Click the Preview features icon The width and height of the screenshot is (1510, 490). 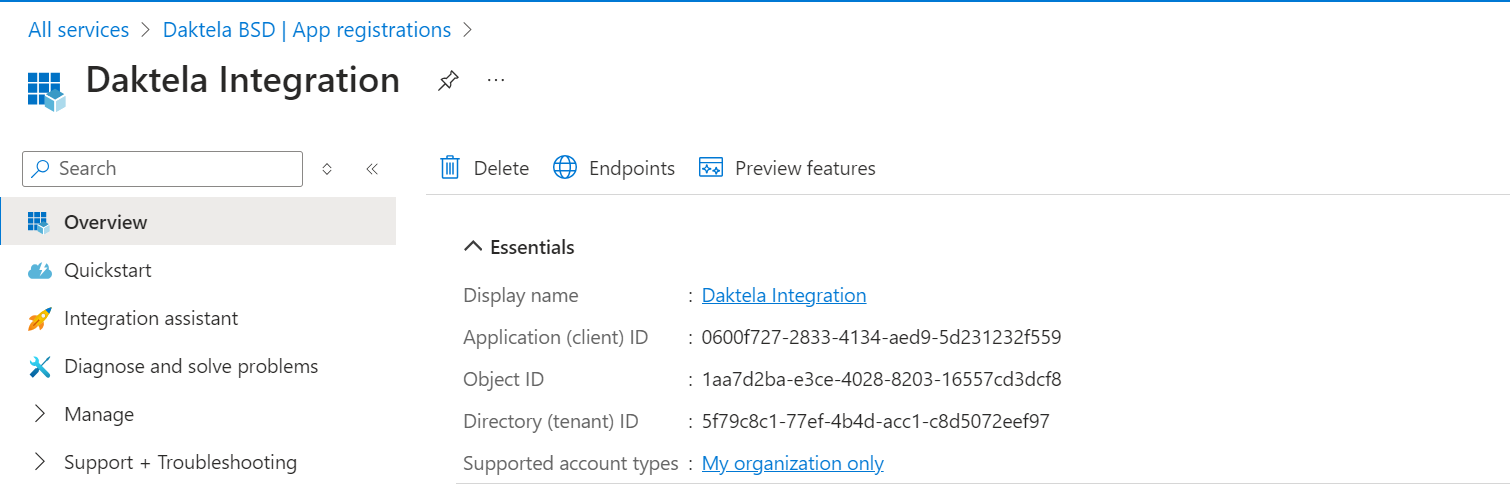[711, 168]
